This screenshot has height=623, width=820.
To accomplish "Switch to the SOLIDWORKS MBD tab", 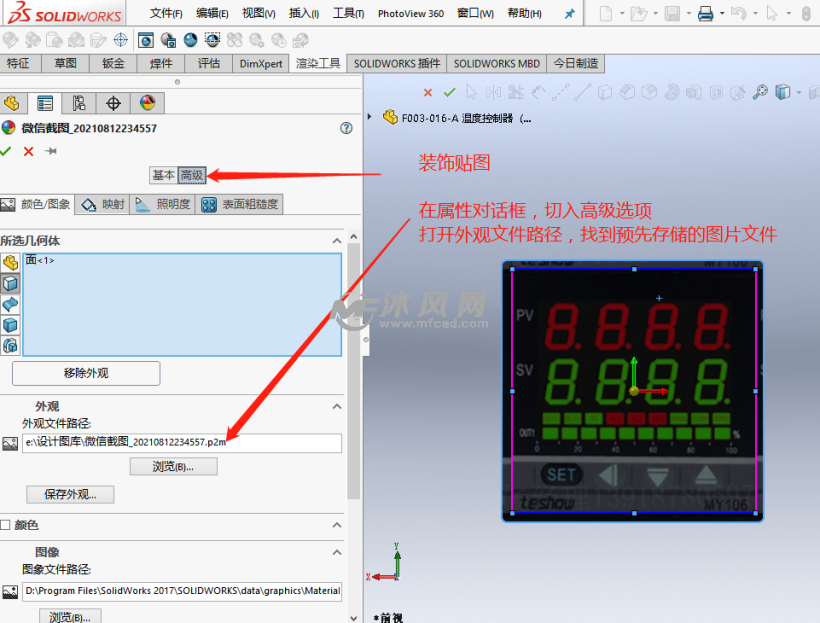I will (497, 64).
